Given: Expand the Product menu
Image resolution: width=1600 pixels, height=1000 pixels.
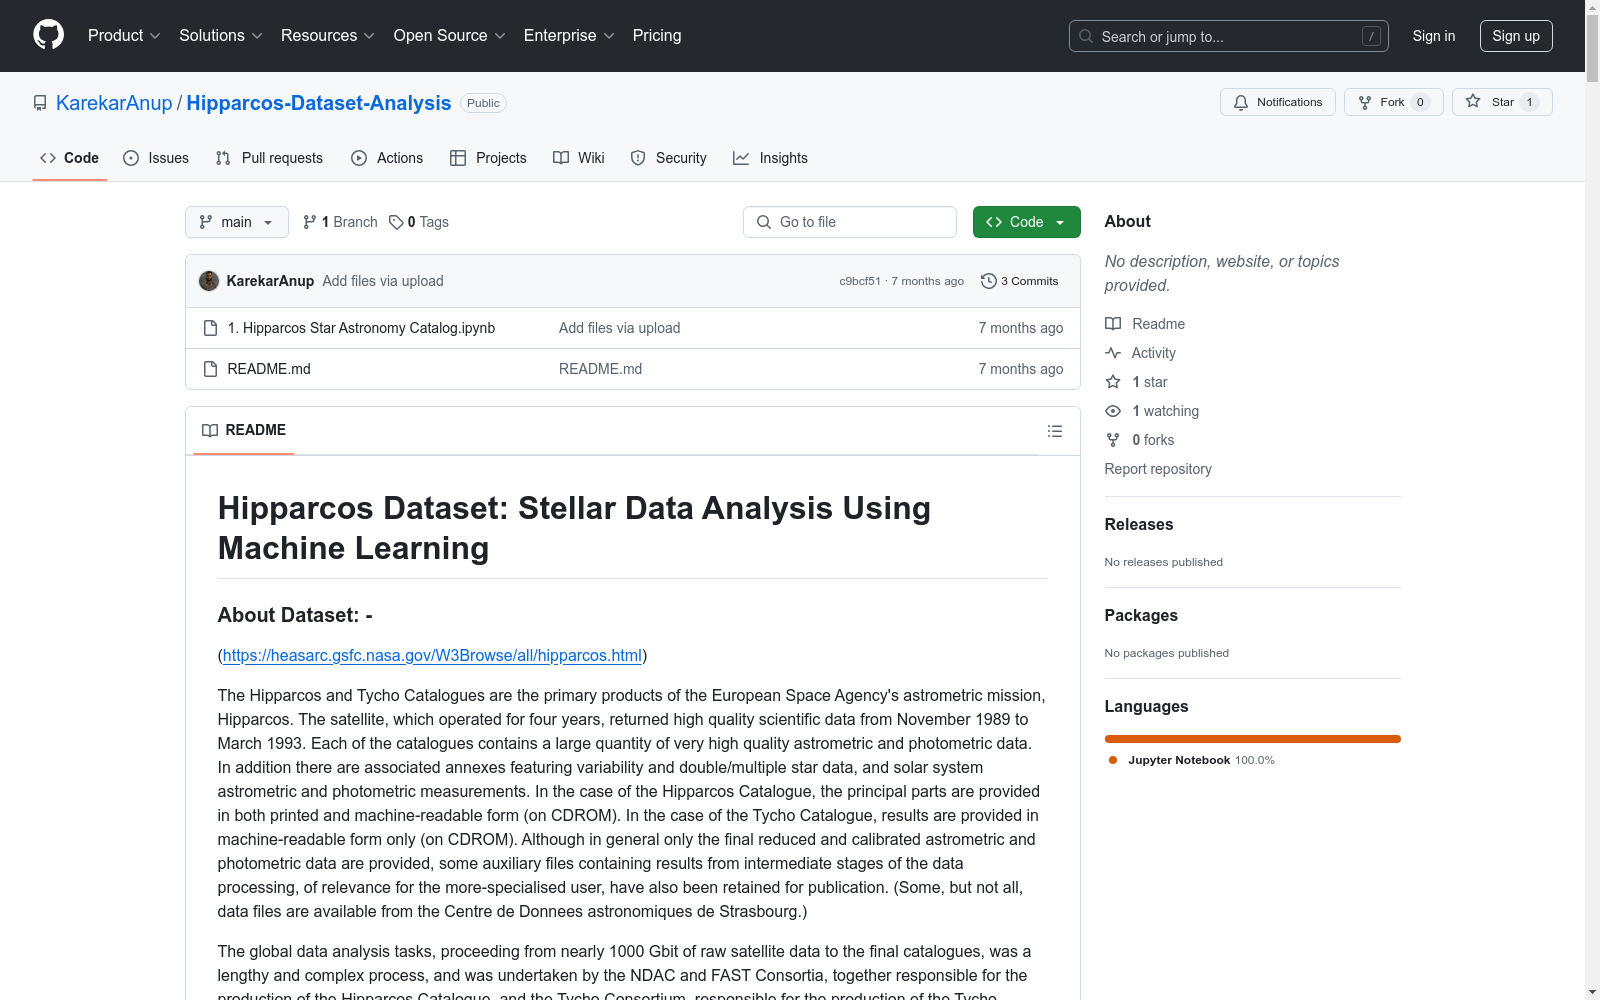Looking at the screenshot, I should 124,36.
